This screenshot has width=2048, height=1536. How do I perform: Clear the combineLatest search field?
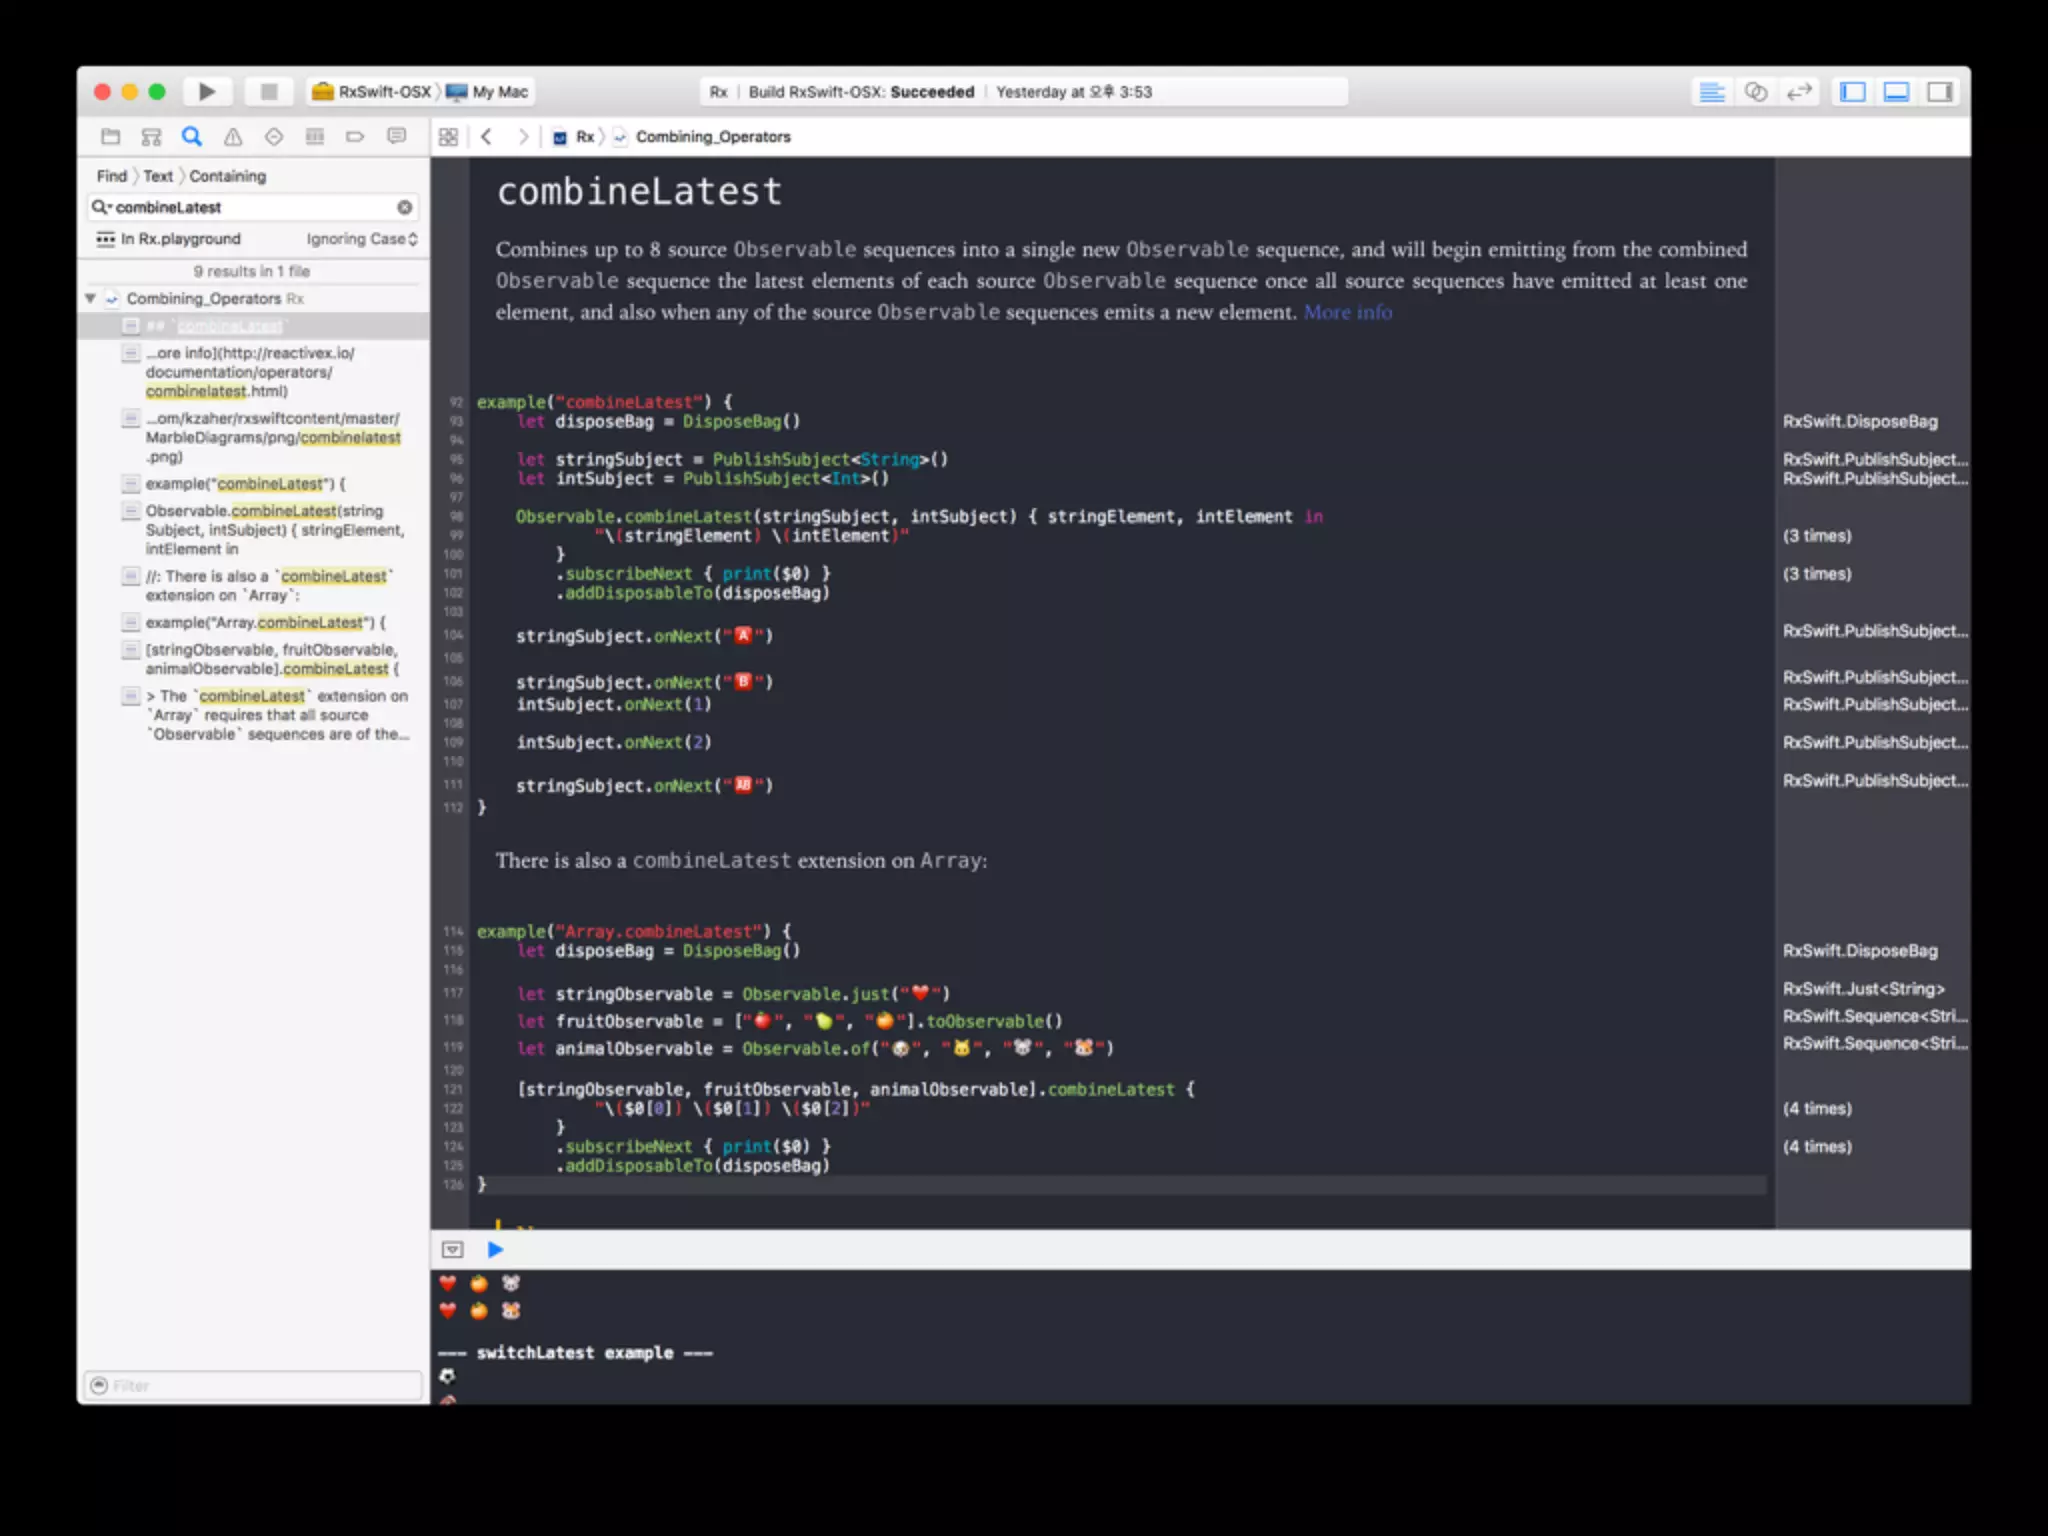point(404,207)
